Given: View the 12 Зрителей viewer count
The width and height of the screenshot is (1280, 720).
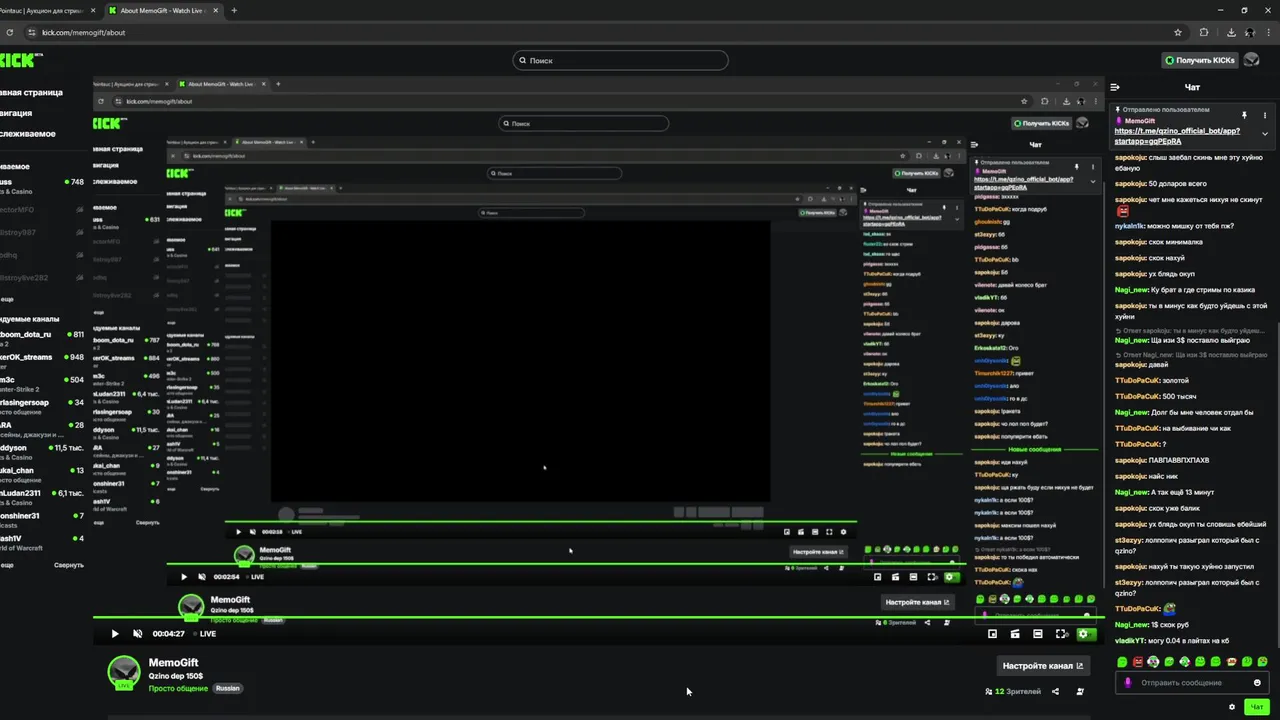Looking at the screenshot, I should click(1013, 691).
